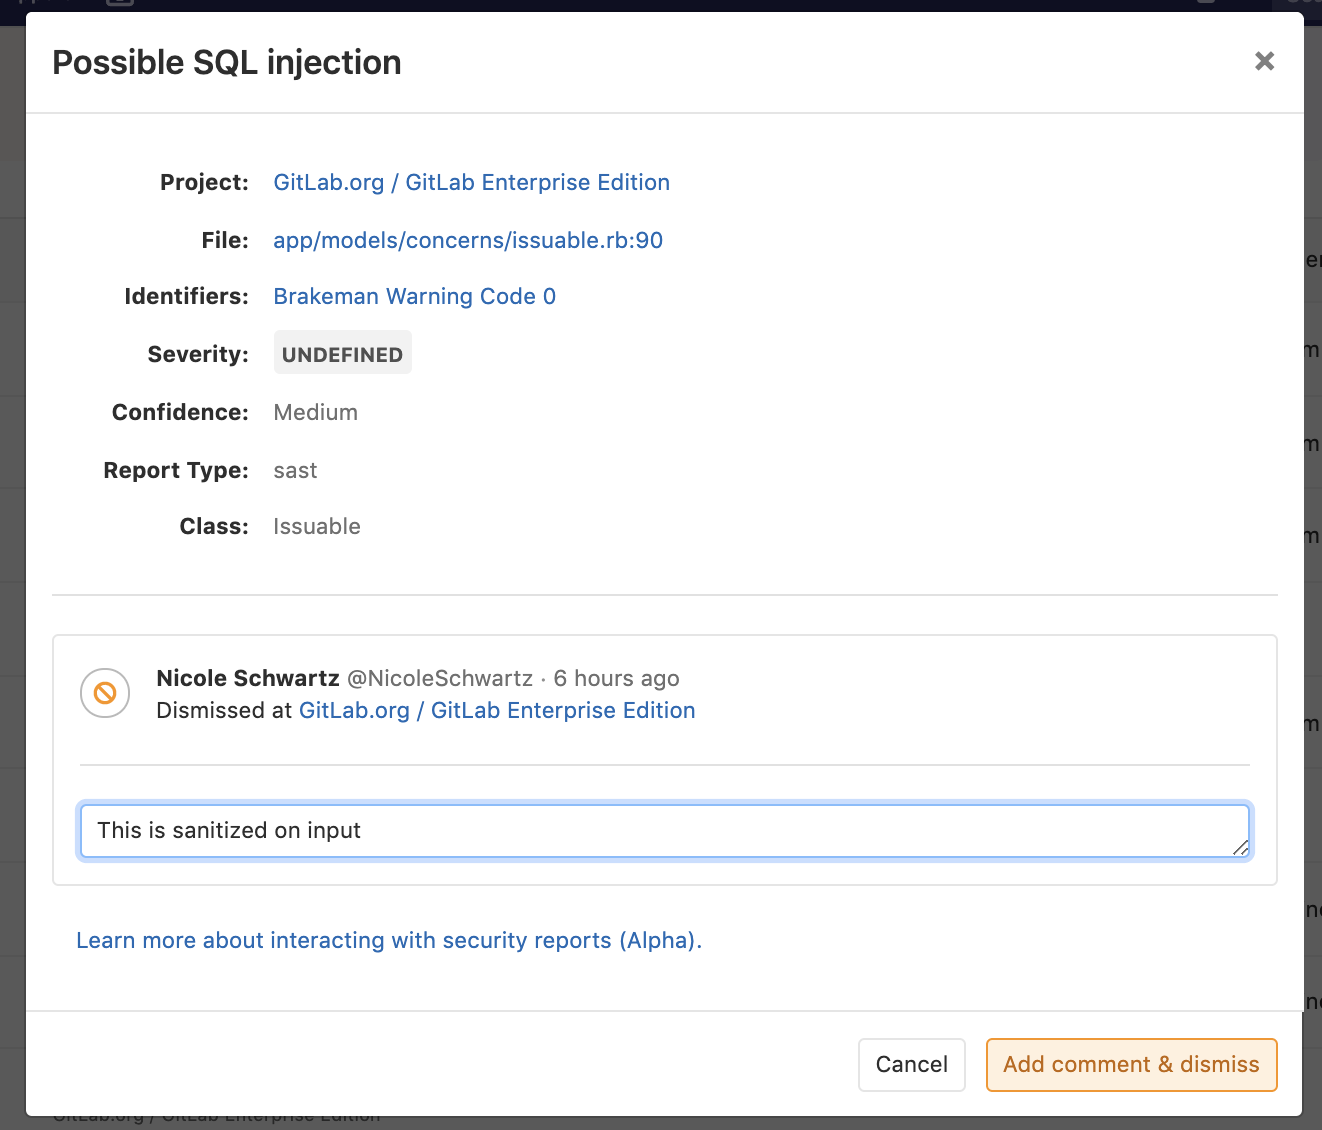This screenshot has height=1130, width=1322.
Task: Click Cancel to discard the comment
Action: 911,1064
